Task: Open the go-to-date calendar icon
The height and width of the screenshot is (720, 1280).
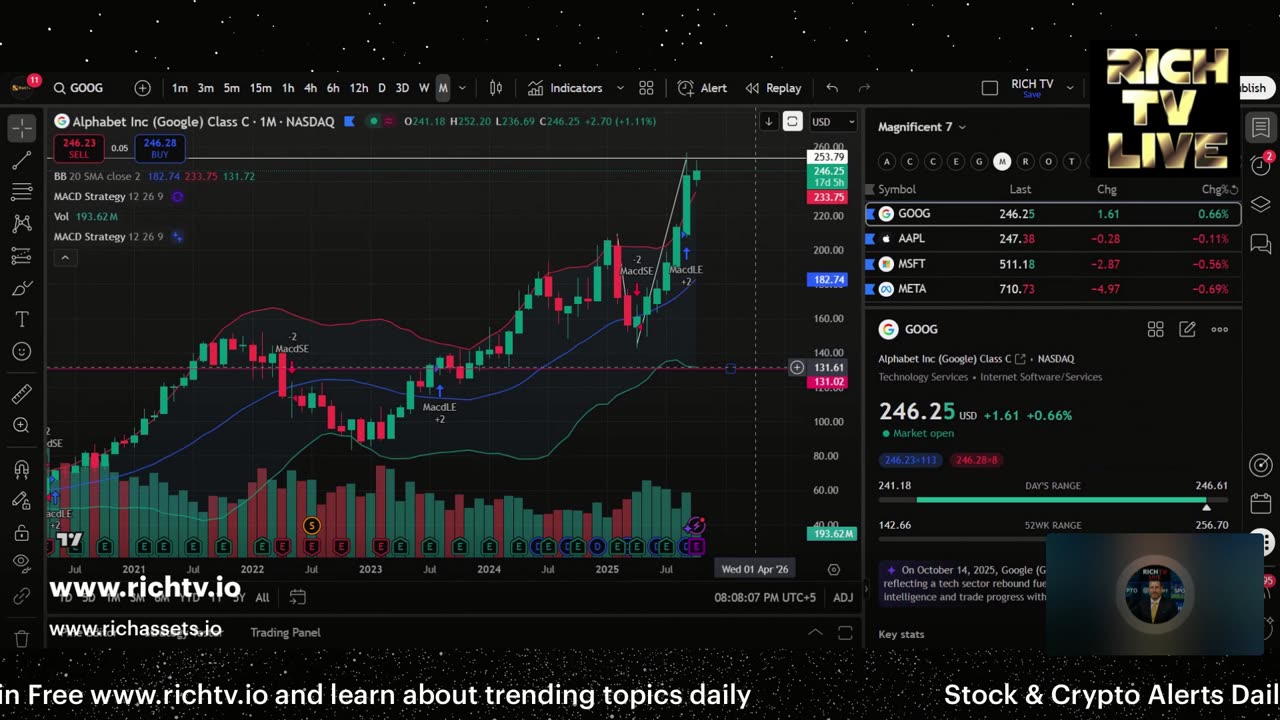Action: tap(297, 597)
